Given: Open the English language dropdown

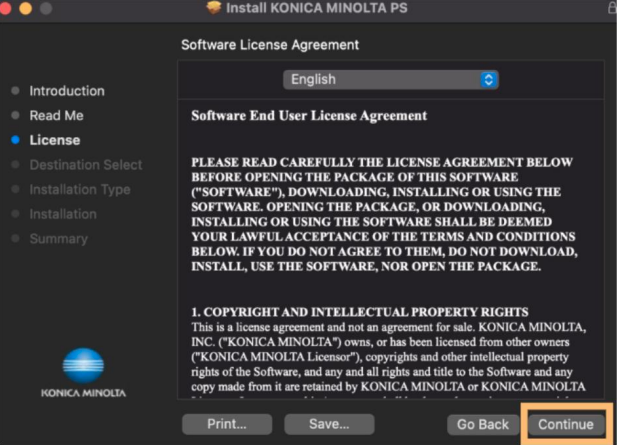Looking at the screenshot, I should (x=391, y=80).
